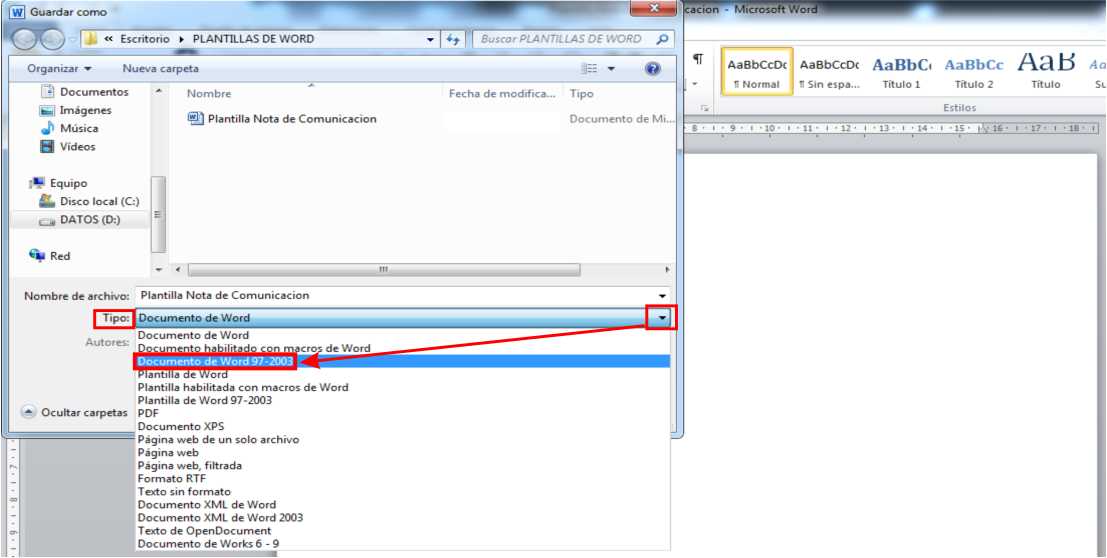Viewport: 1107px width, 558px height.
Task: Apply Normal style in Word styles gallery
Action: pyautogui.click(x=757, y=71)
